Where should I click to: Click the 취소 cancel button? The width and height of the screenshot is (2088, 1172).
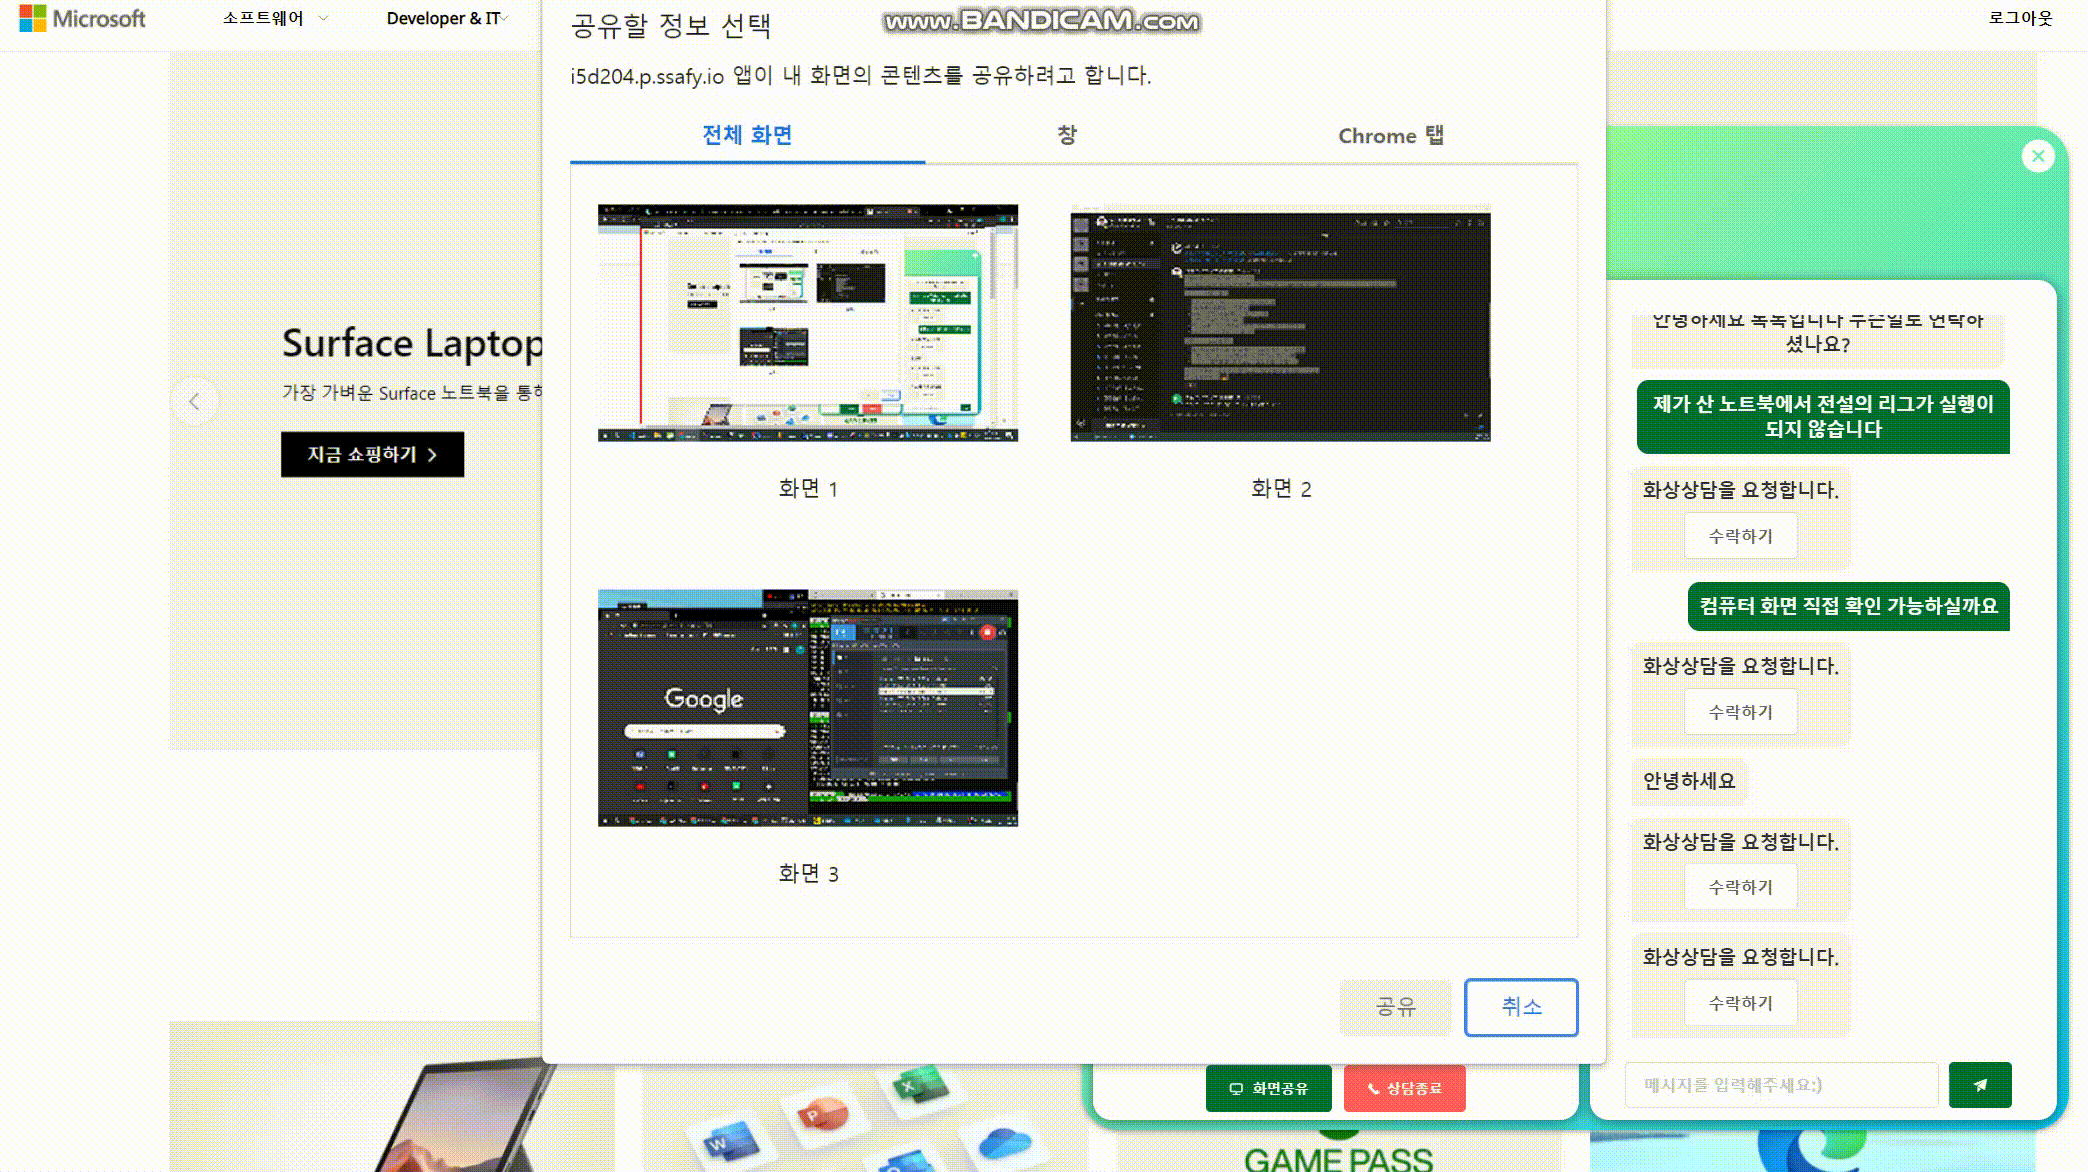coord(1520,1006)
